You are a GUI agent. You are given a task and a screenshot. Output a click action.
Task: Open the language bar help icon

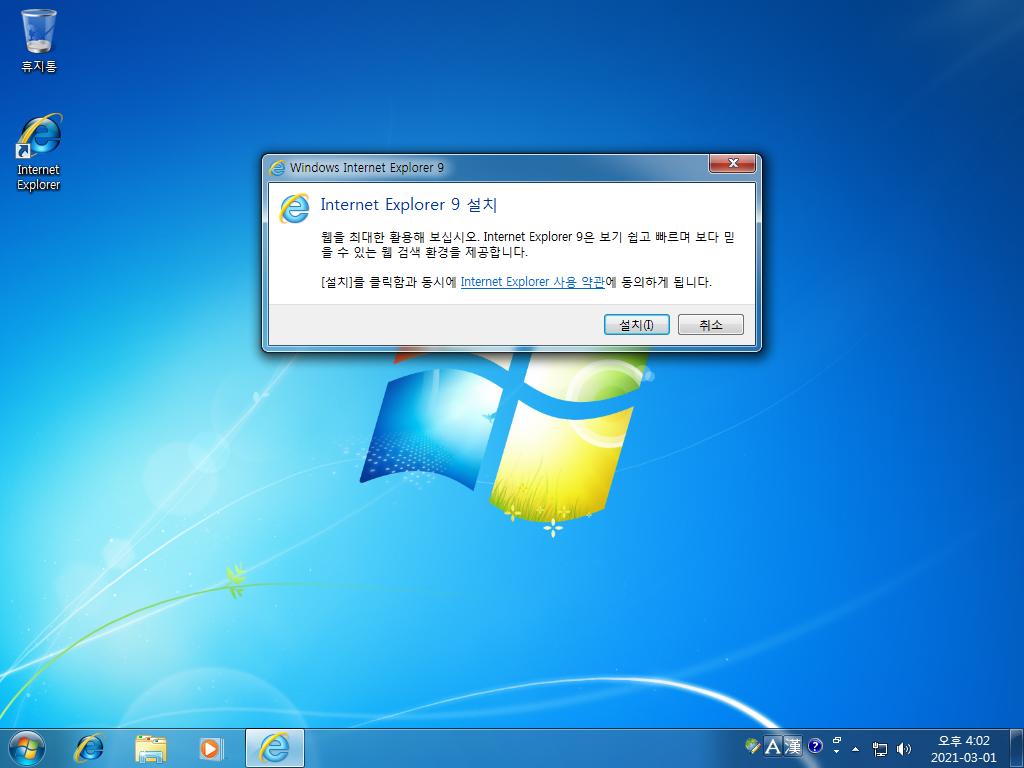click(815, 746)
